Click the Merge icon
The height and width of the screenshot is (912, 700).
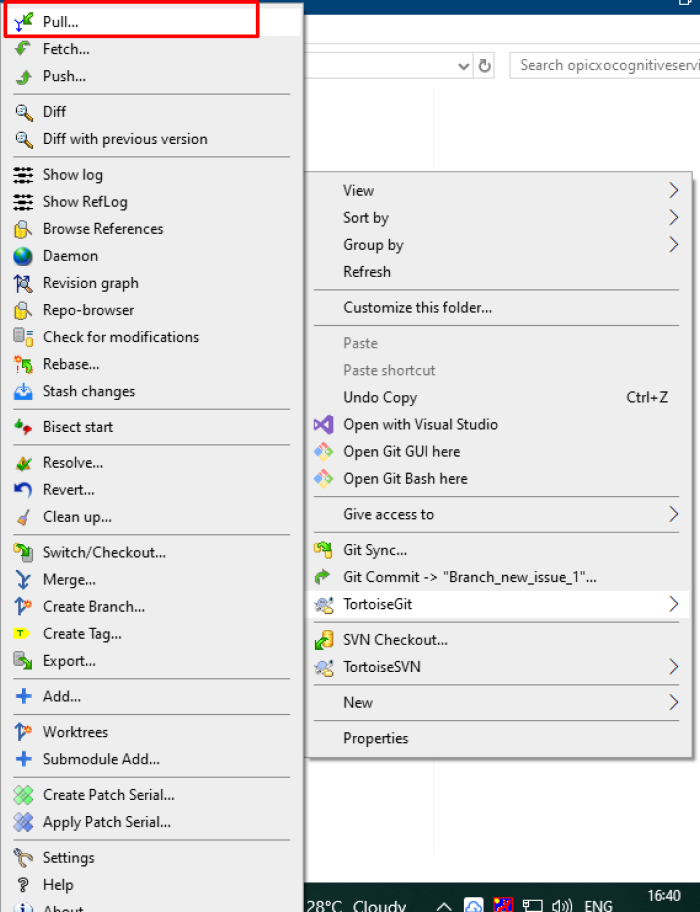(x=23, y=580)
